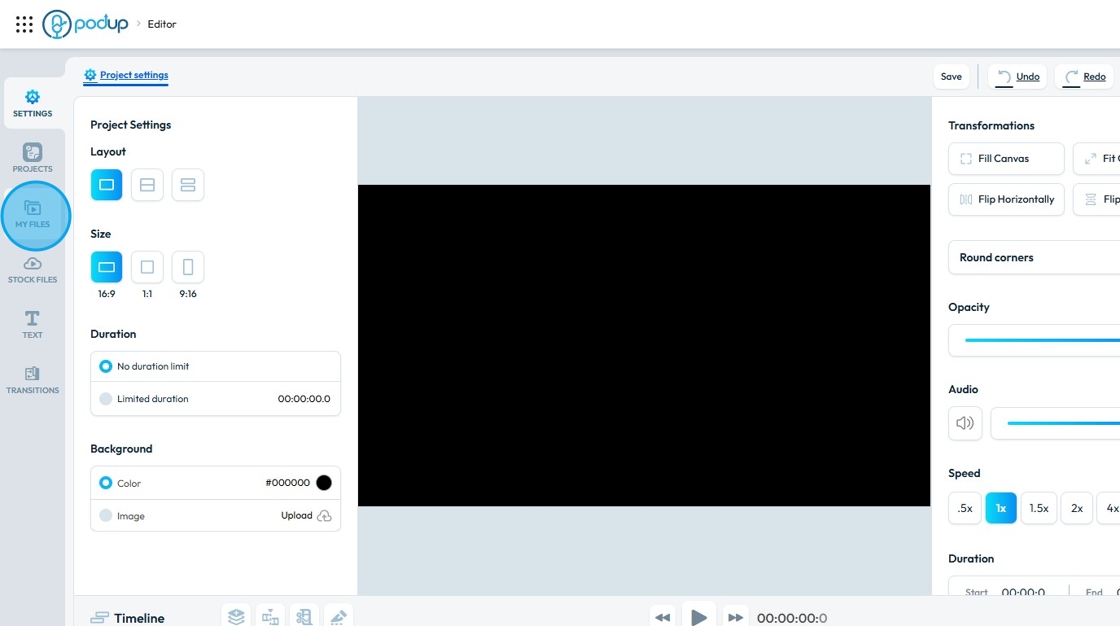
Task: Expand the Round corners option
Action: 1034,257
